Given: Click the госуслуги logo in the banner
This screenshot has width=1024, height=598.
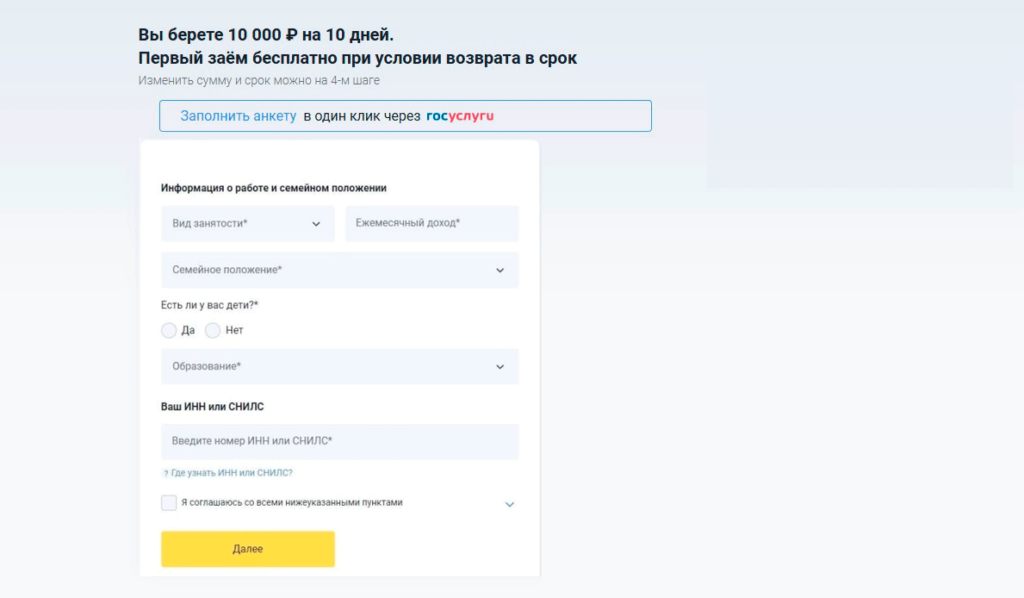Looking at the screenshot, I should 460,116.
